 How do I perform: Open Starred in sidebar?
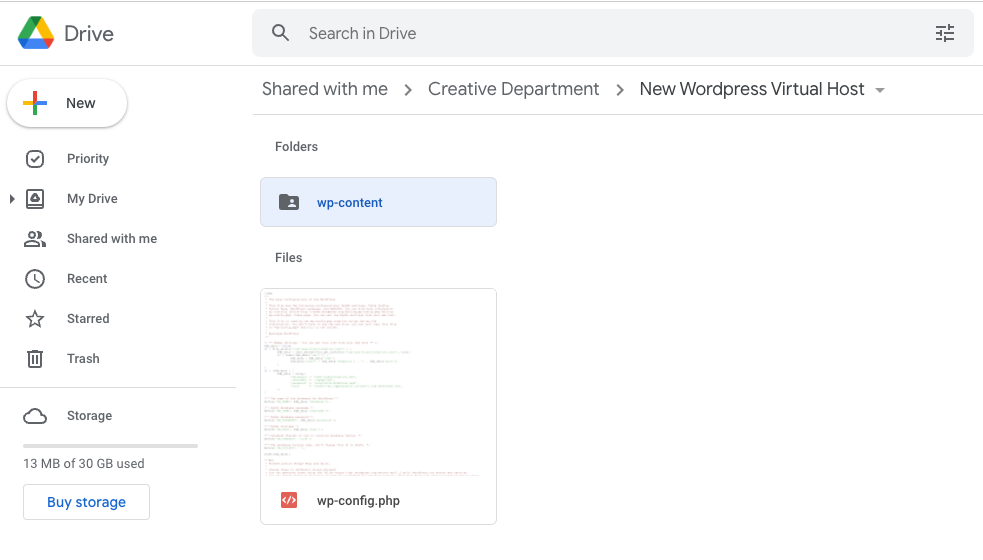pos(88,319)
